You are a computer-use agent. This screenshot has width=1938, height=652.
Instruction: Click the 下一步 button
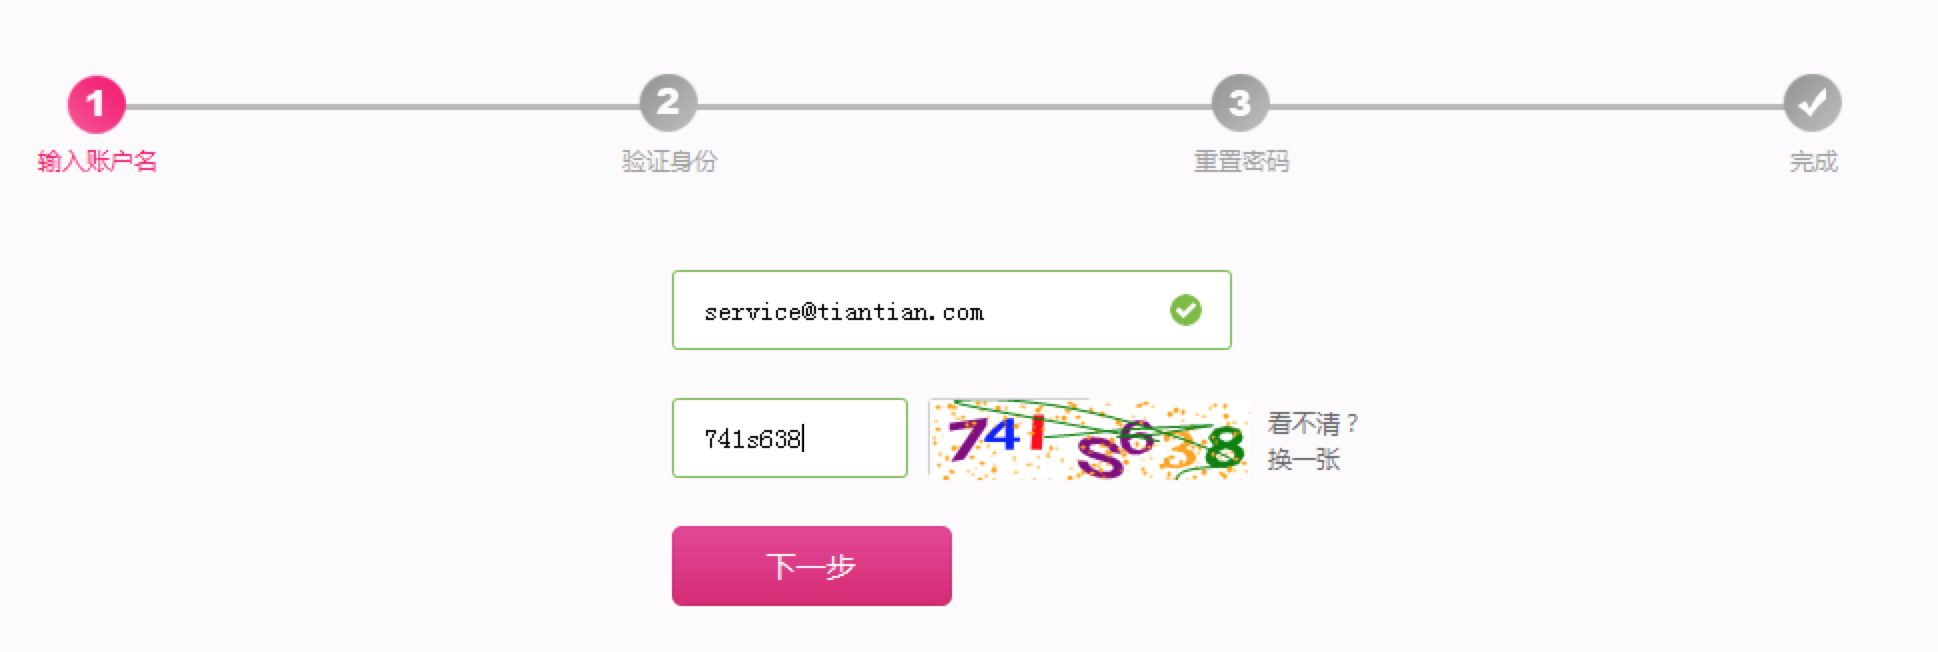pyautogui.click(x=812, y=566)
